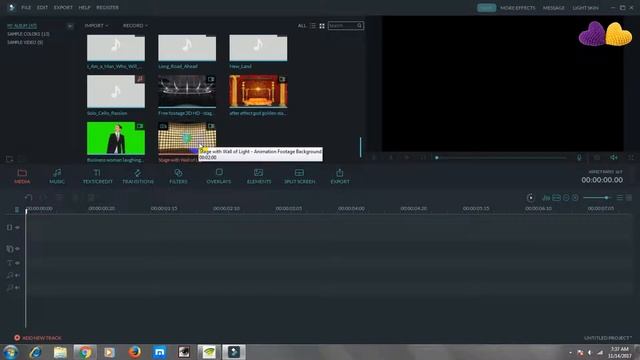Click the preview volume speaker icon
Screen dimensions: 640x360
pos(613,158)
